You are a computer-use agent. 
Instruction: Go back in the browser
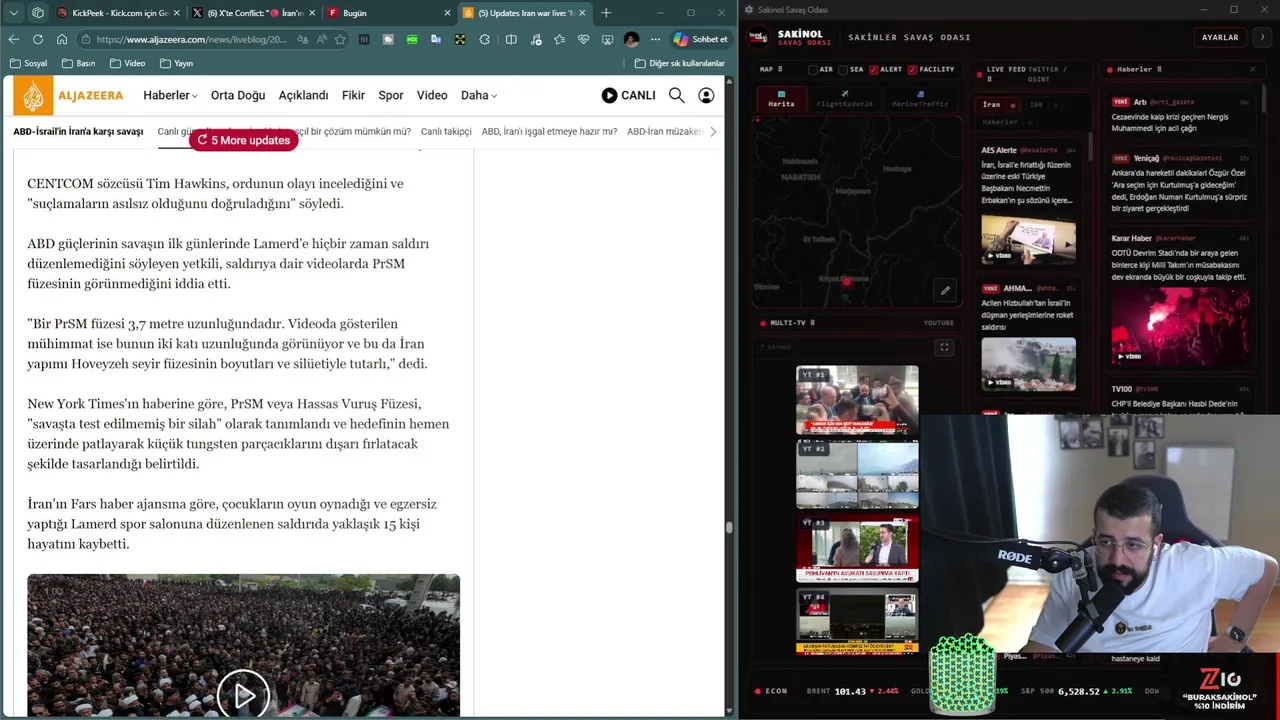pyautogui.click(x=13, y=39)
